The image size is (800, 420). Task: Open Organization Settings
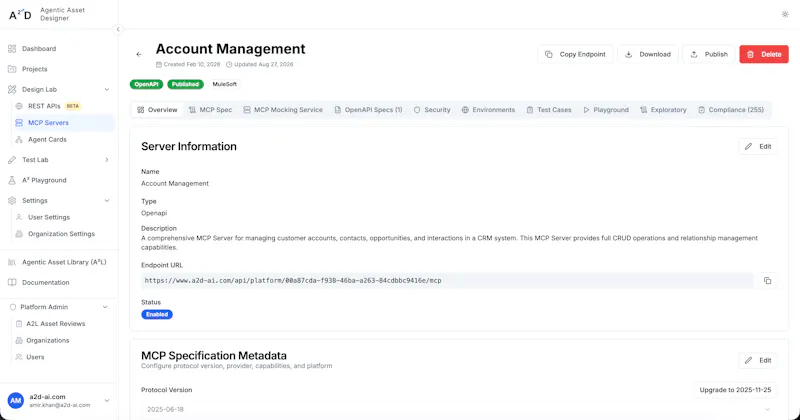(62, 234)
